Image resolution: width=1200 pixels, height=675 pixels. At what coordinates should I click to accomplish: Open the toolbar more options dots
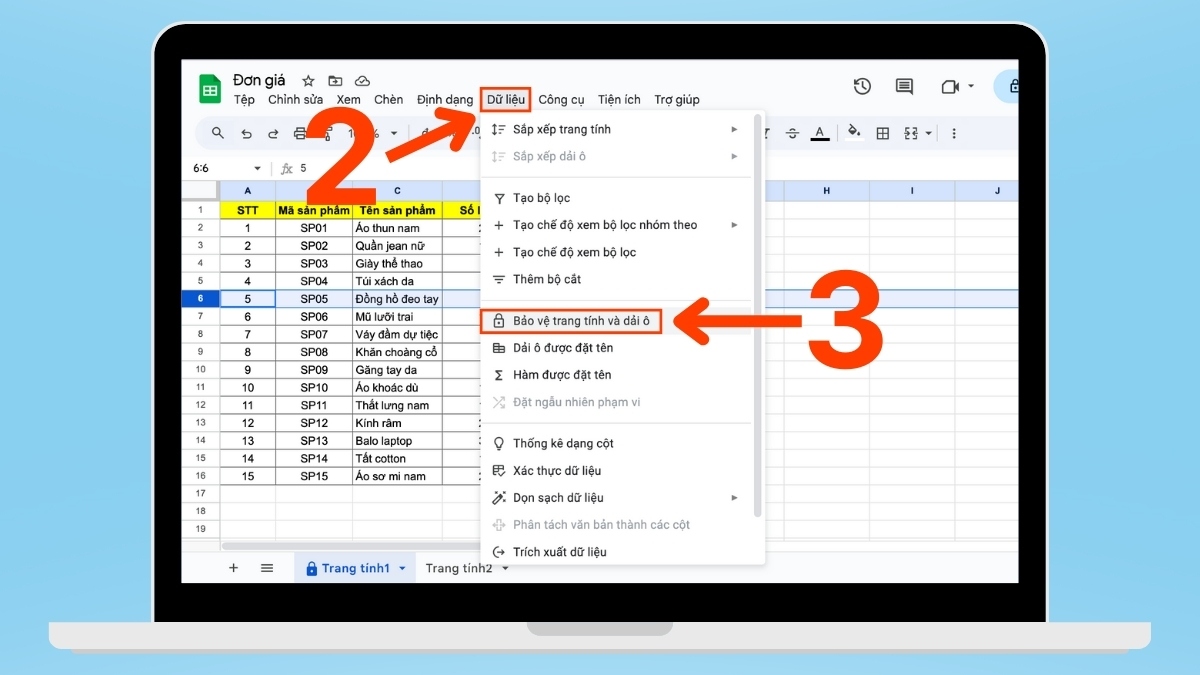point(954,133)
